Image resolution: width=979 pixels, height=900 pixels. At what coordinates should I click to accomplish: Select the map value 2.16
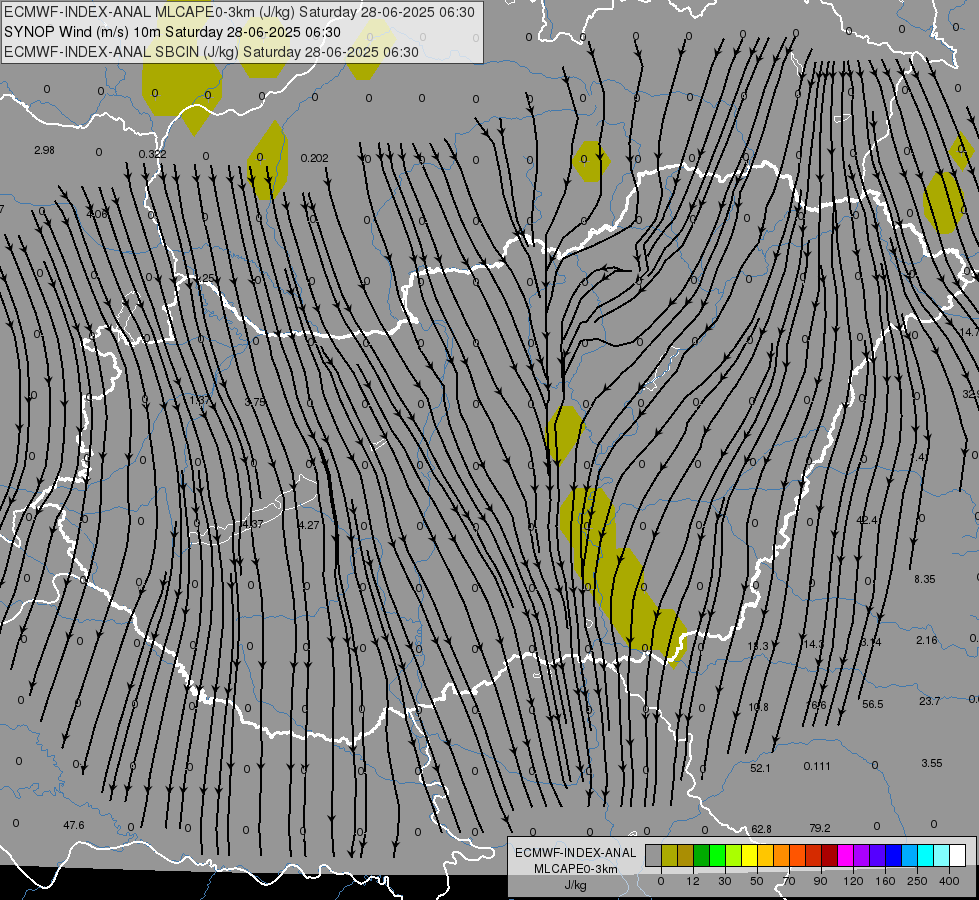click(927, 640)
